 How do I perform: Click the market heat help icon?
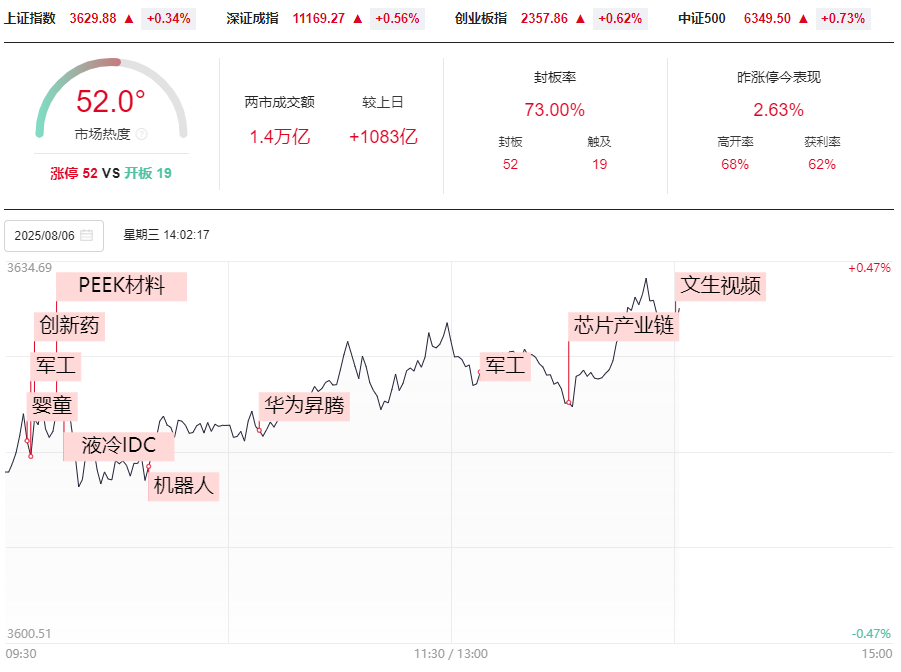(x=141, y=134)
